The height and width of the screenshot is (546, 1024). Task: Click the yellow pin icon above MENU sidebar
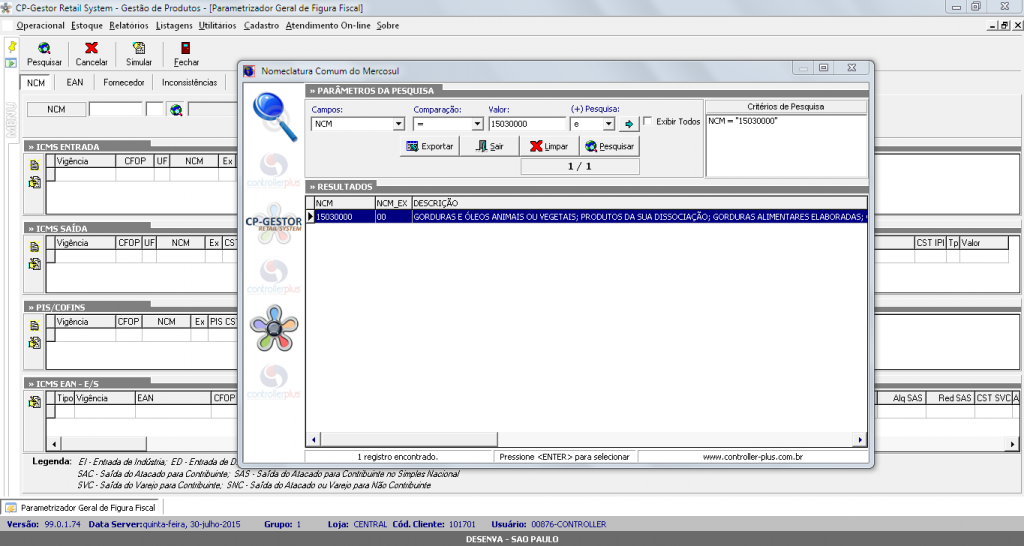[12, 47]
